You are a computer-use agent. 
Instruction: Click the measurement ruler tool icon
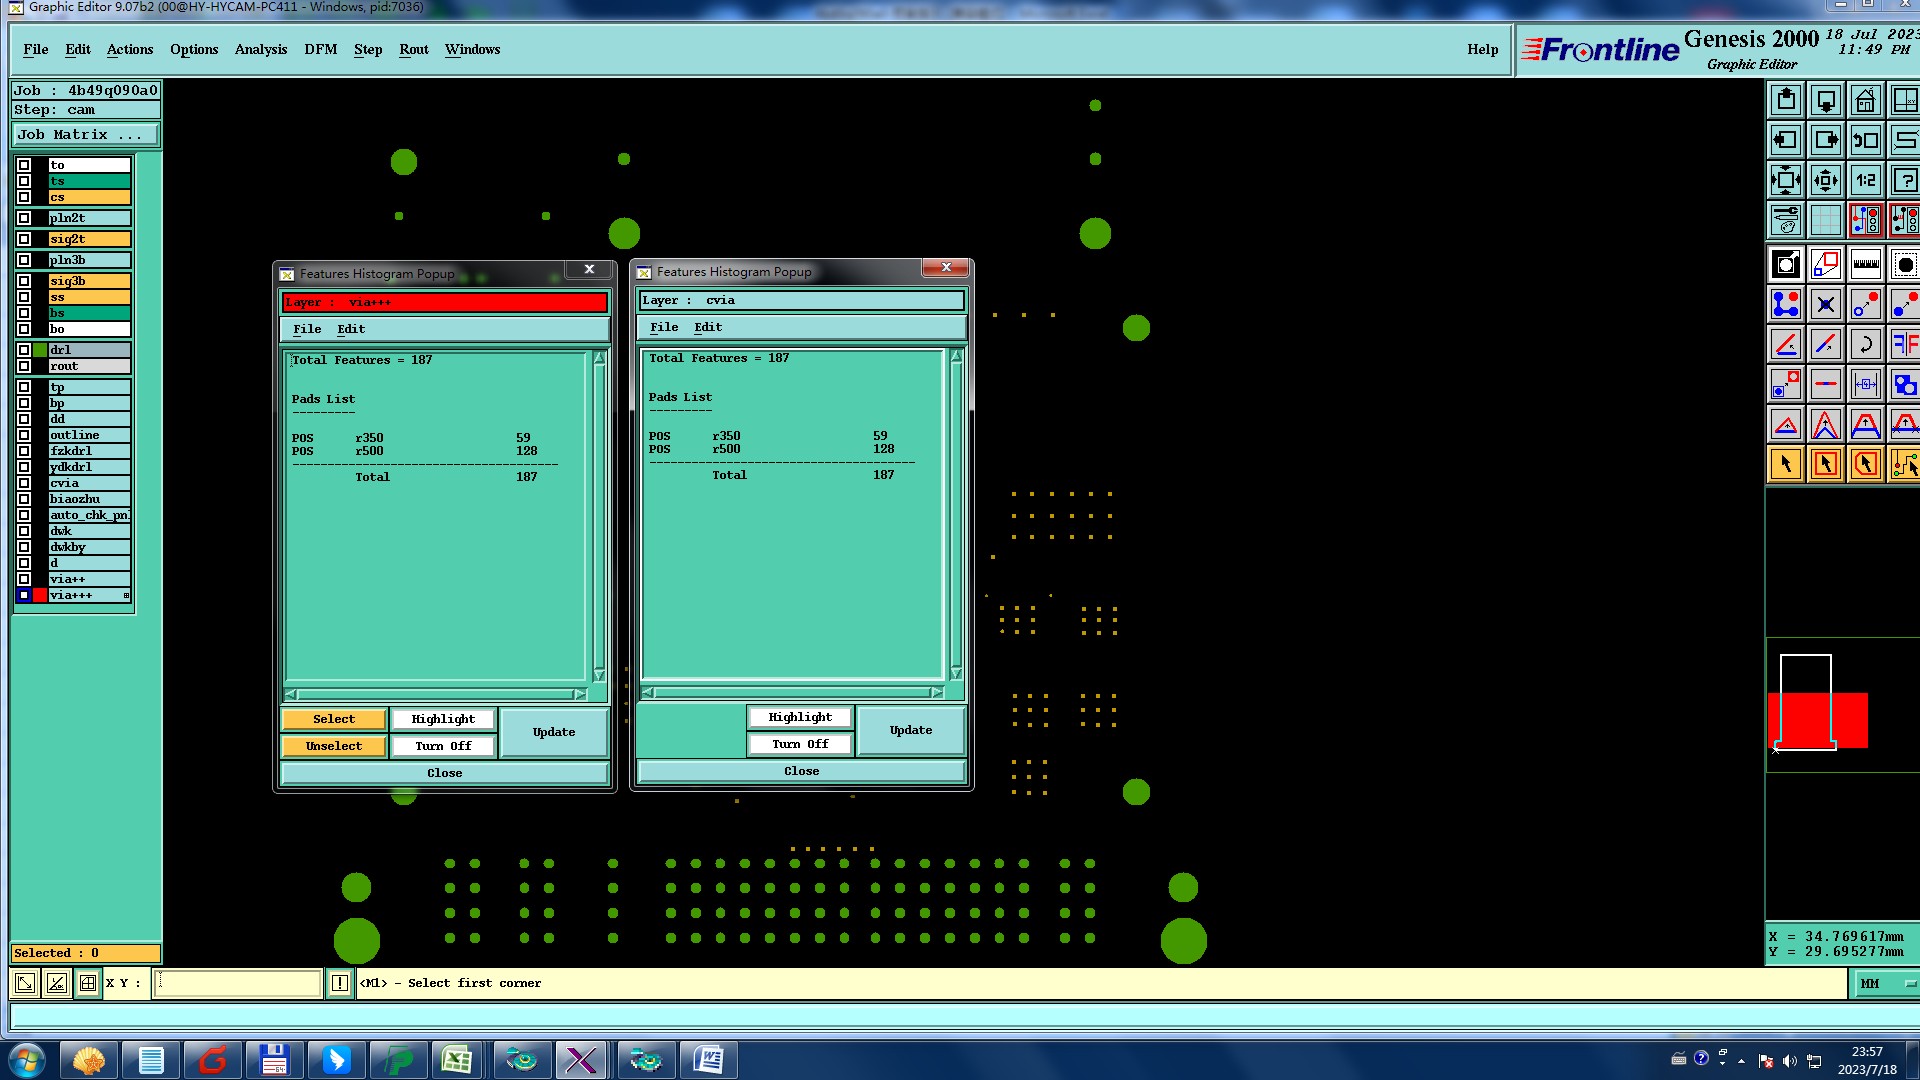tap(1865, 265)
